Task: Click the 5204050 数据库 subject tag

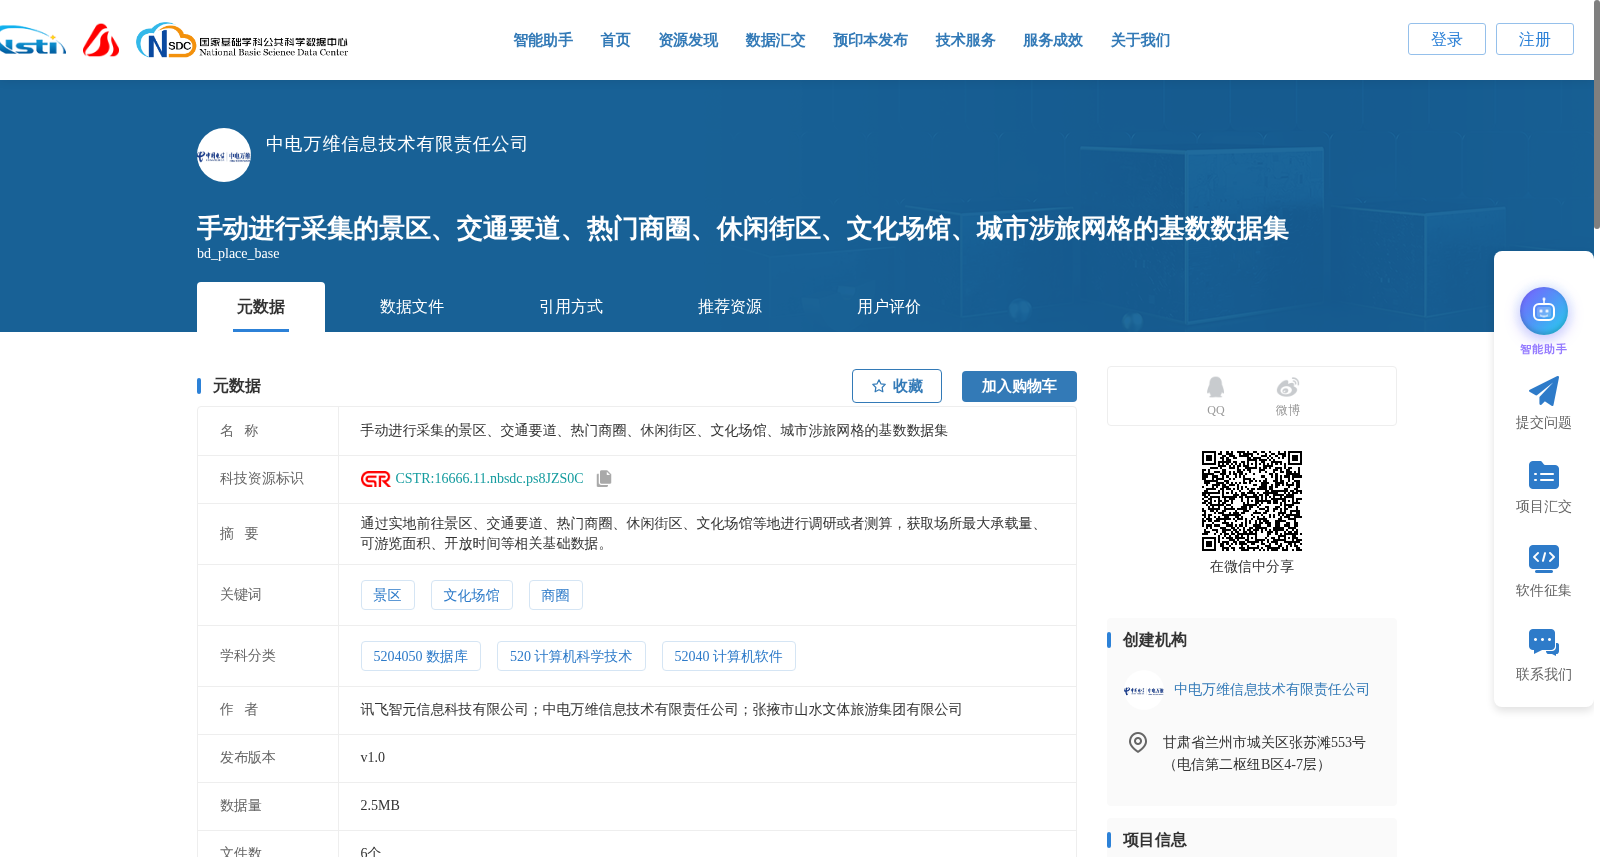Action: [421, 656]
